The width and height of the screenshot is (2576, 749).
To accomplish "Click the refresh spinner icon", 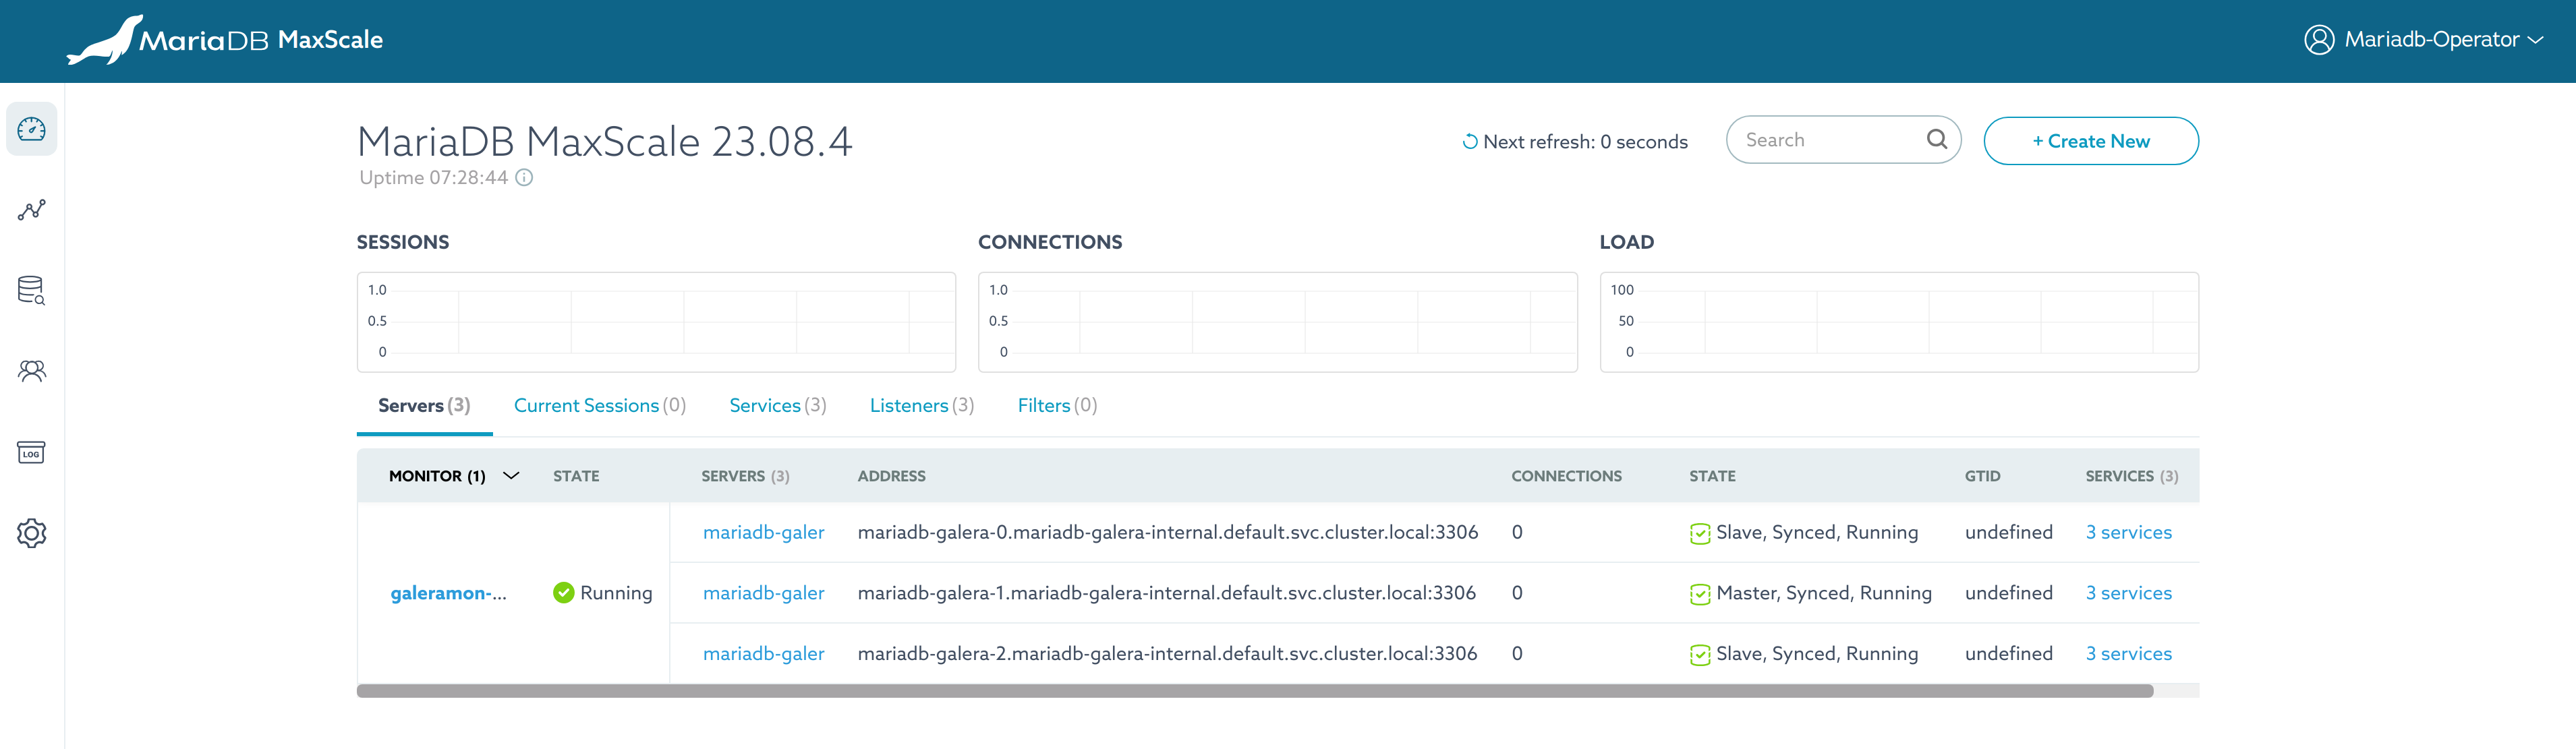I will (x=1470, y=142).
